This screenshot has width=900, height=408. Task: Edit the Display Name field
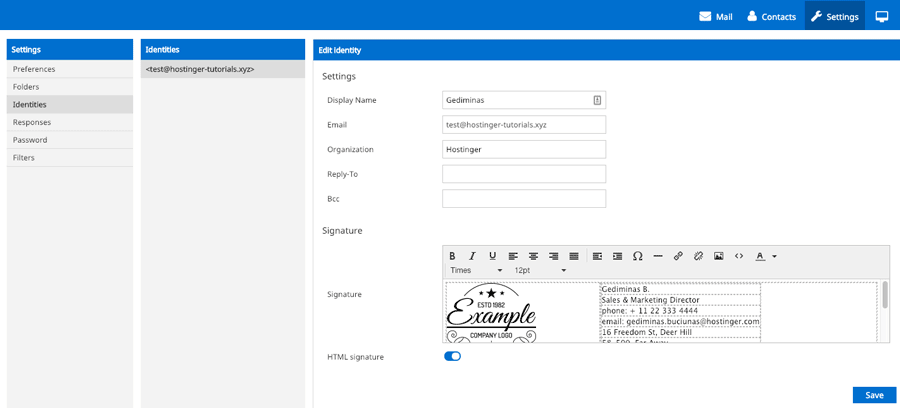click(524, 100)
